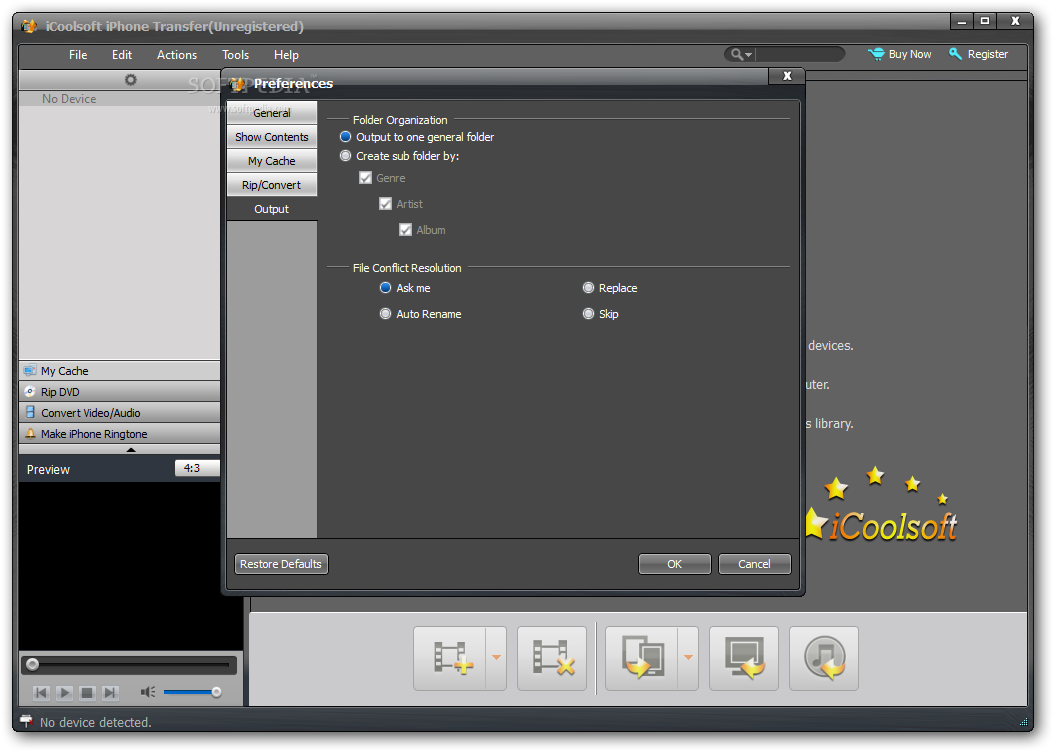The height and width of the screenshot is (752, 1054).
Task: Click the play button in preview
Action: tap(65, 692)
